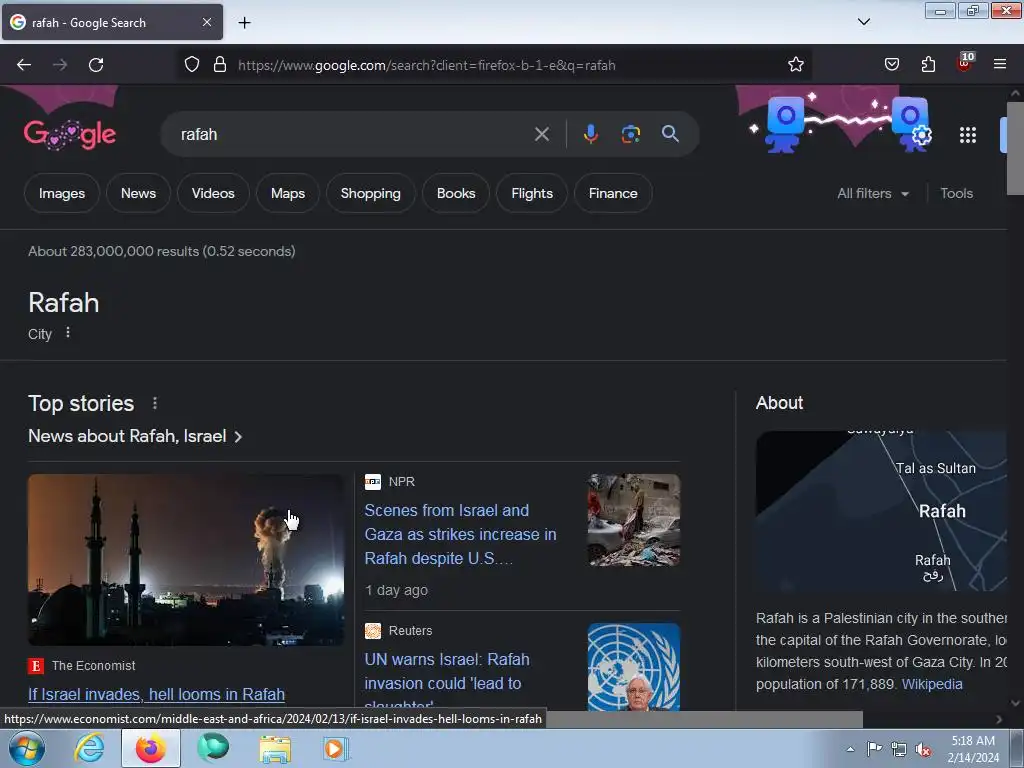
Task: Open a new tab with the plus button
Action: coord(244,23)
